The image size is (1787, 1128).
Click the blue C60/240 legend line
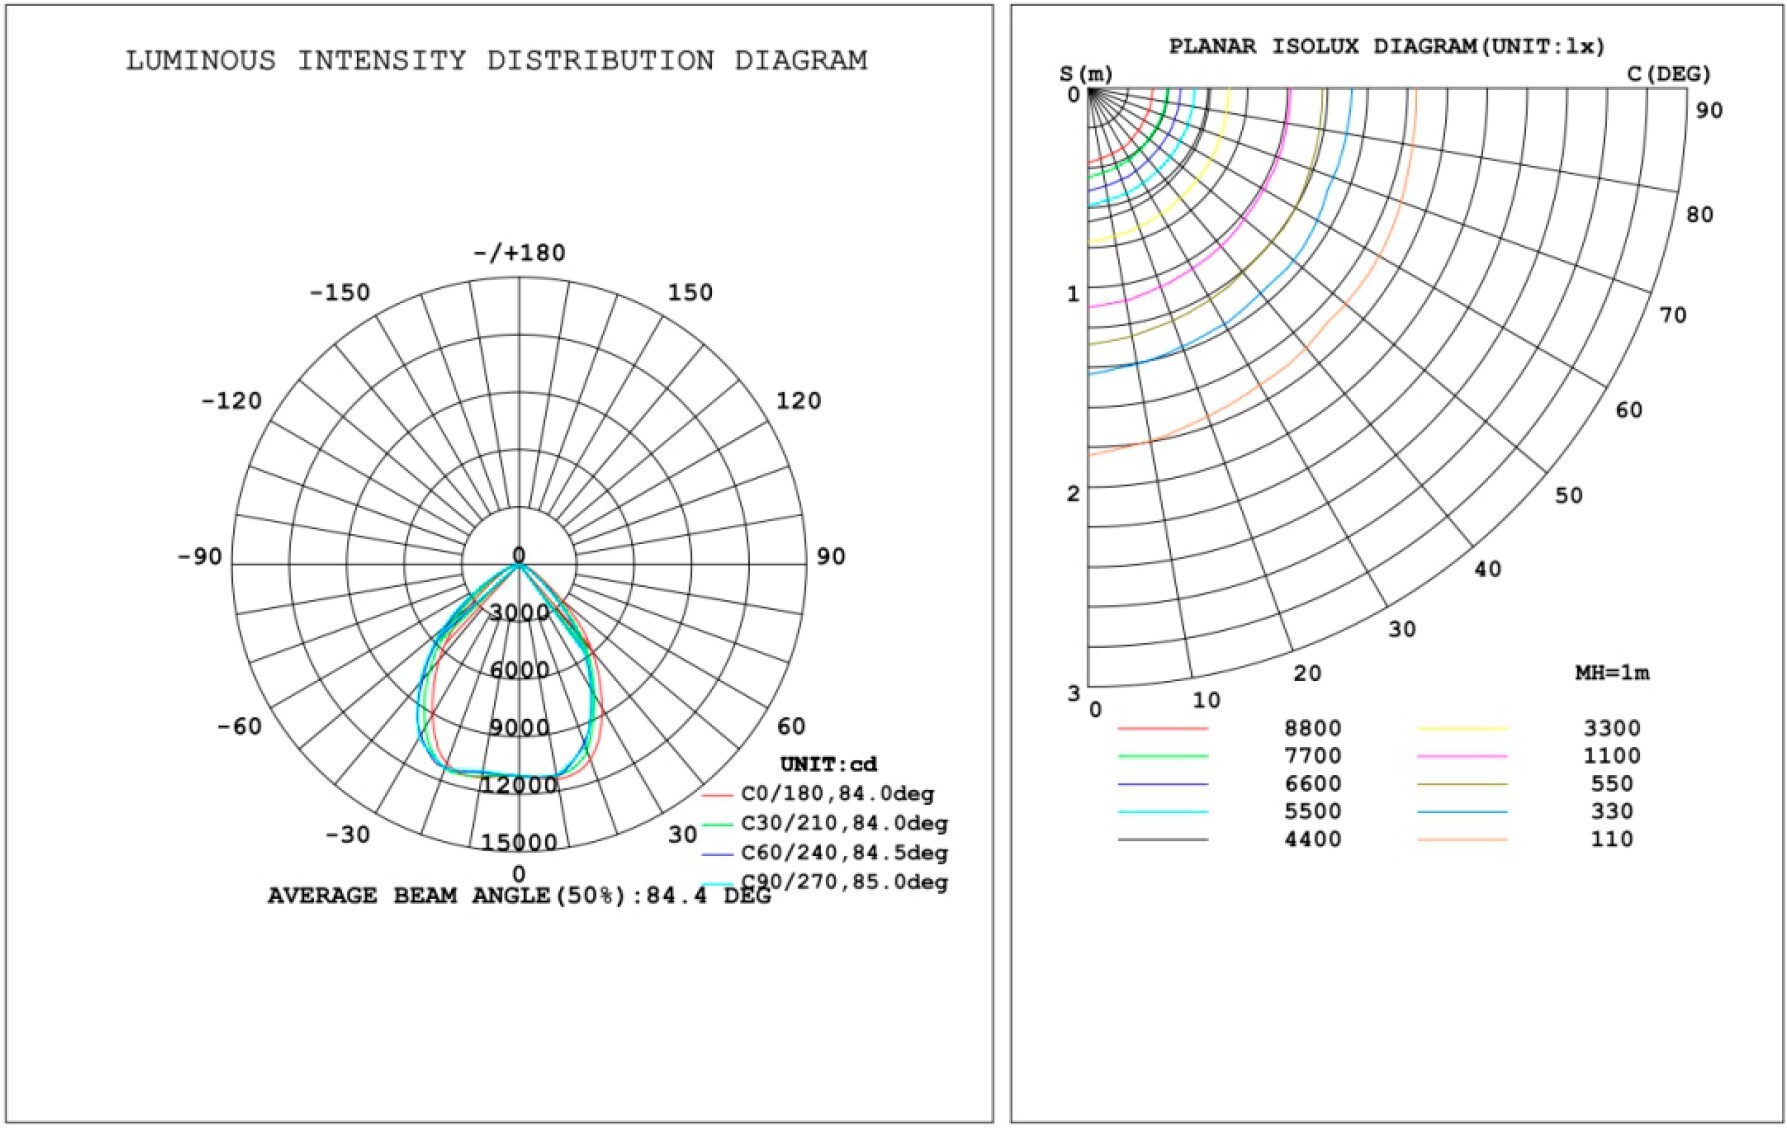point(718,855)
